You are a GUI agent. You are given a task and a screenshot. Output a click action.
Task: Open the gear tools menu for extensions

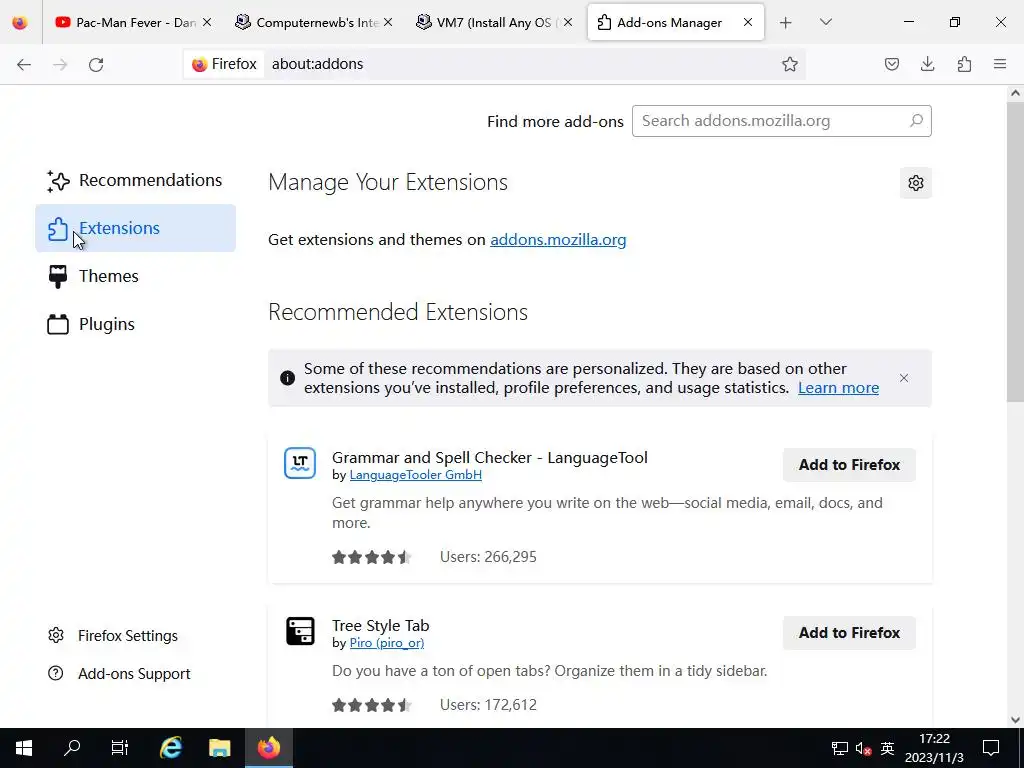pyautogui.click(x=916, y=183)
